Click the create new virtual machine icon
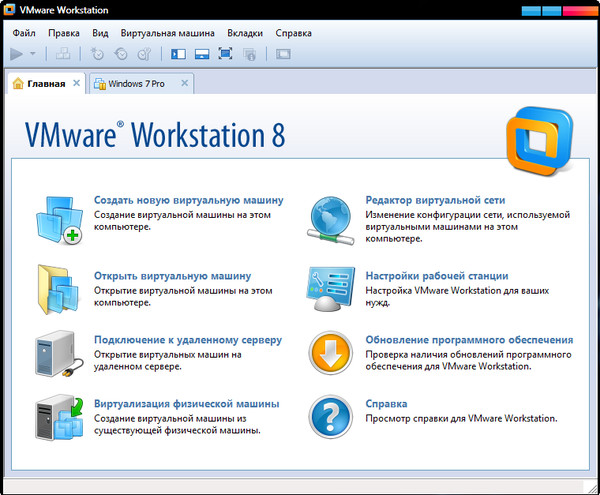This screenshot has height=495, width=600. (60, 220)
